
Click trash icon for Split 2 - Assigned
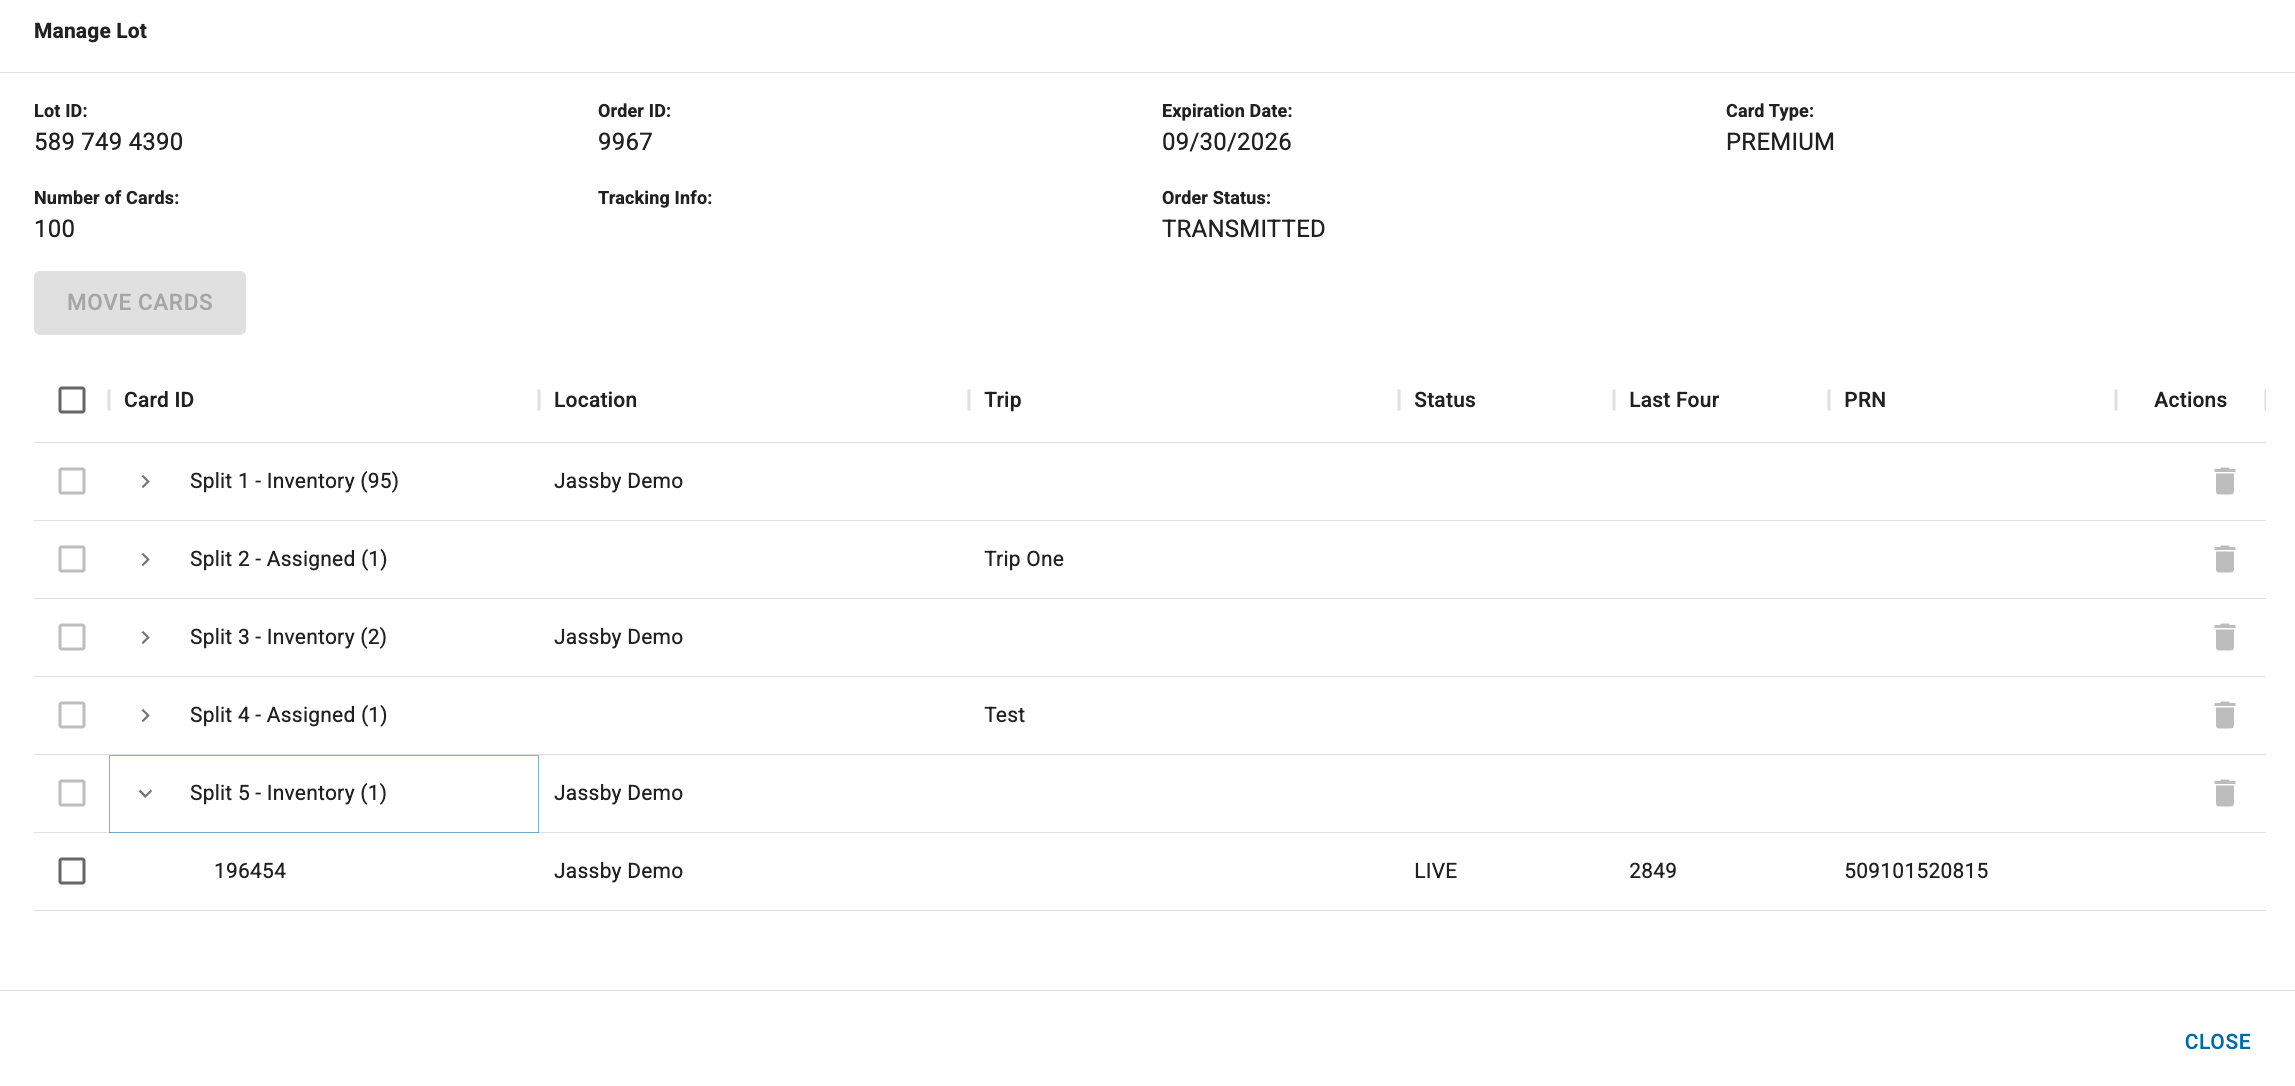click(x=2224, y=559)
